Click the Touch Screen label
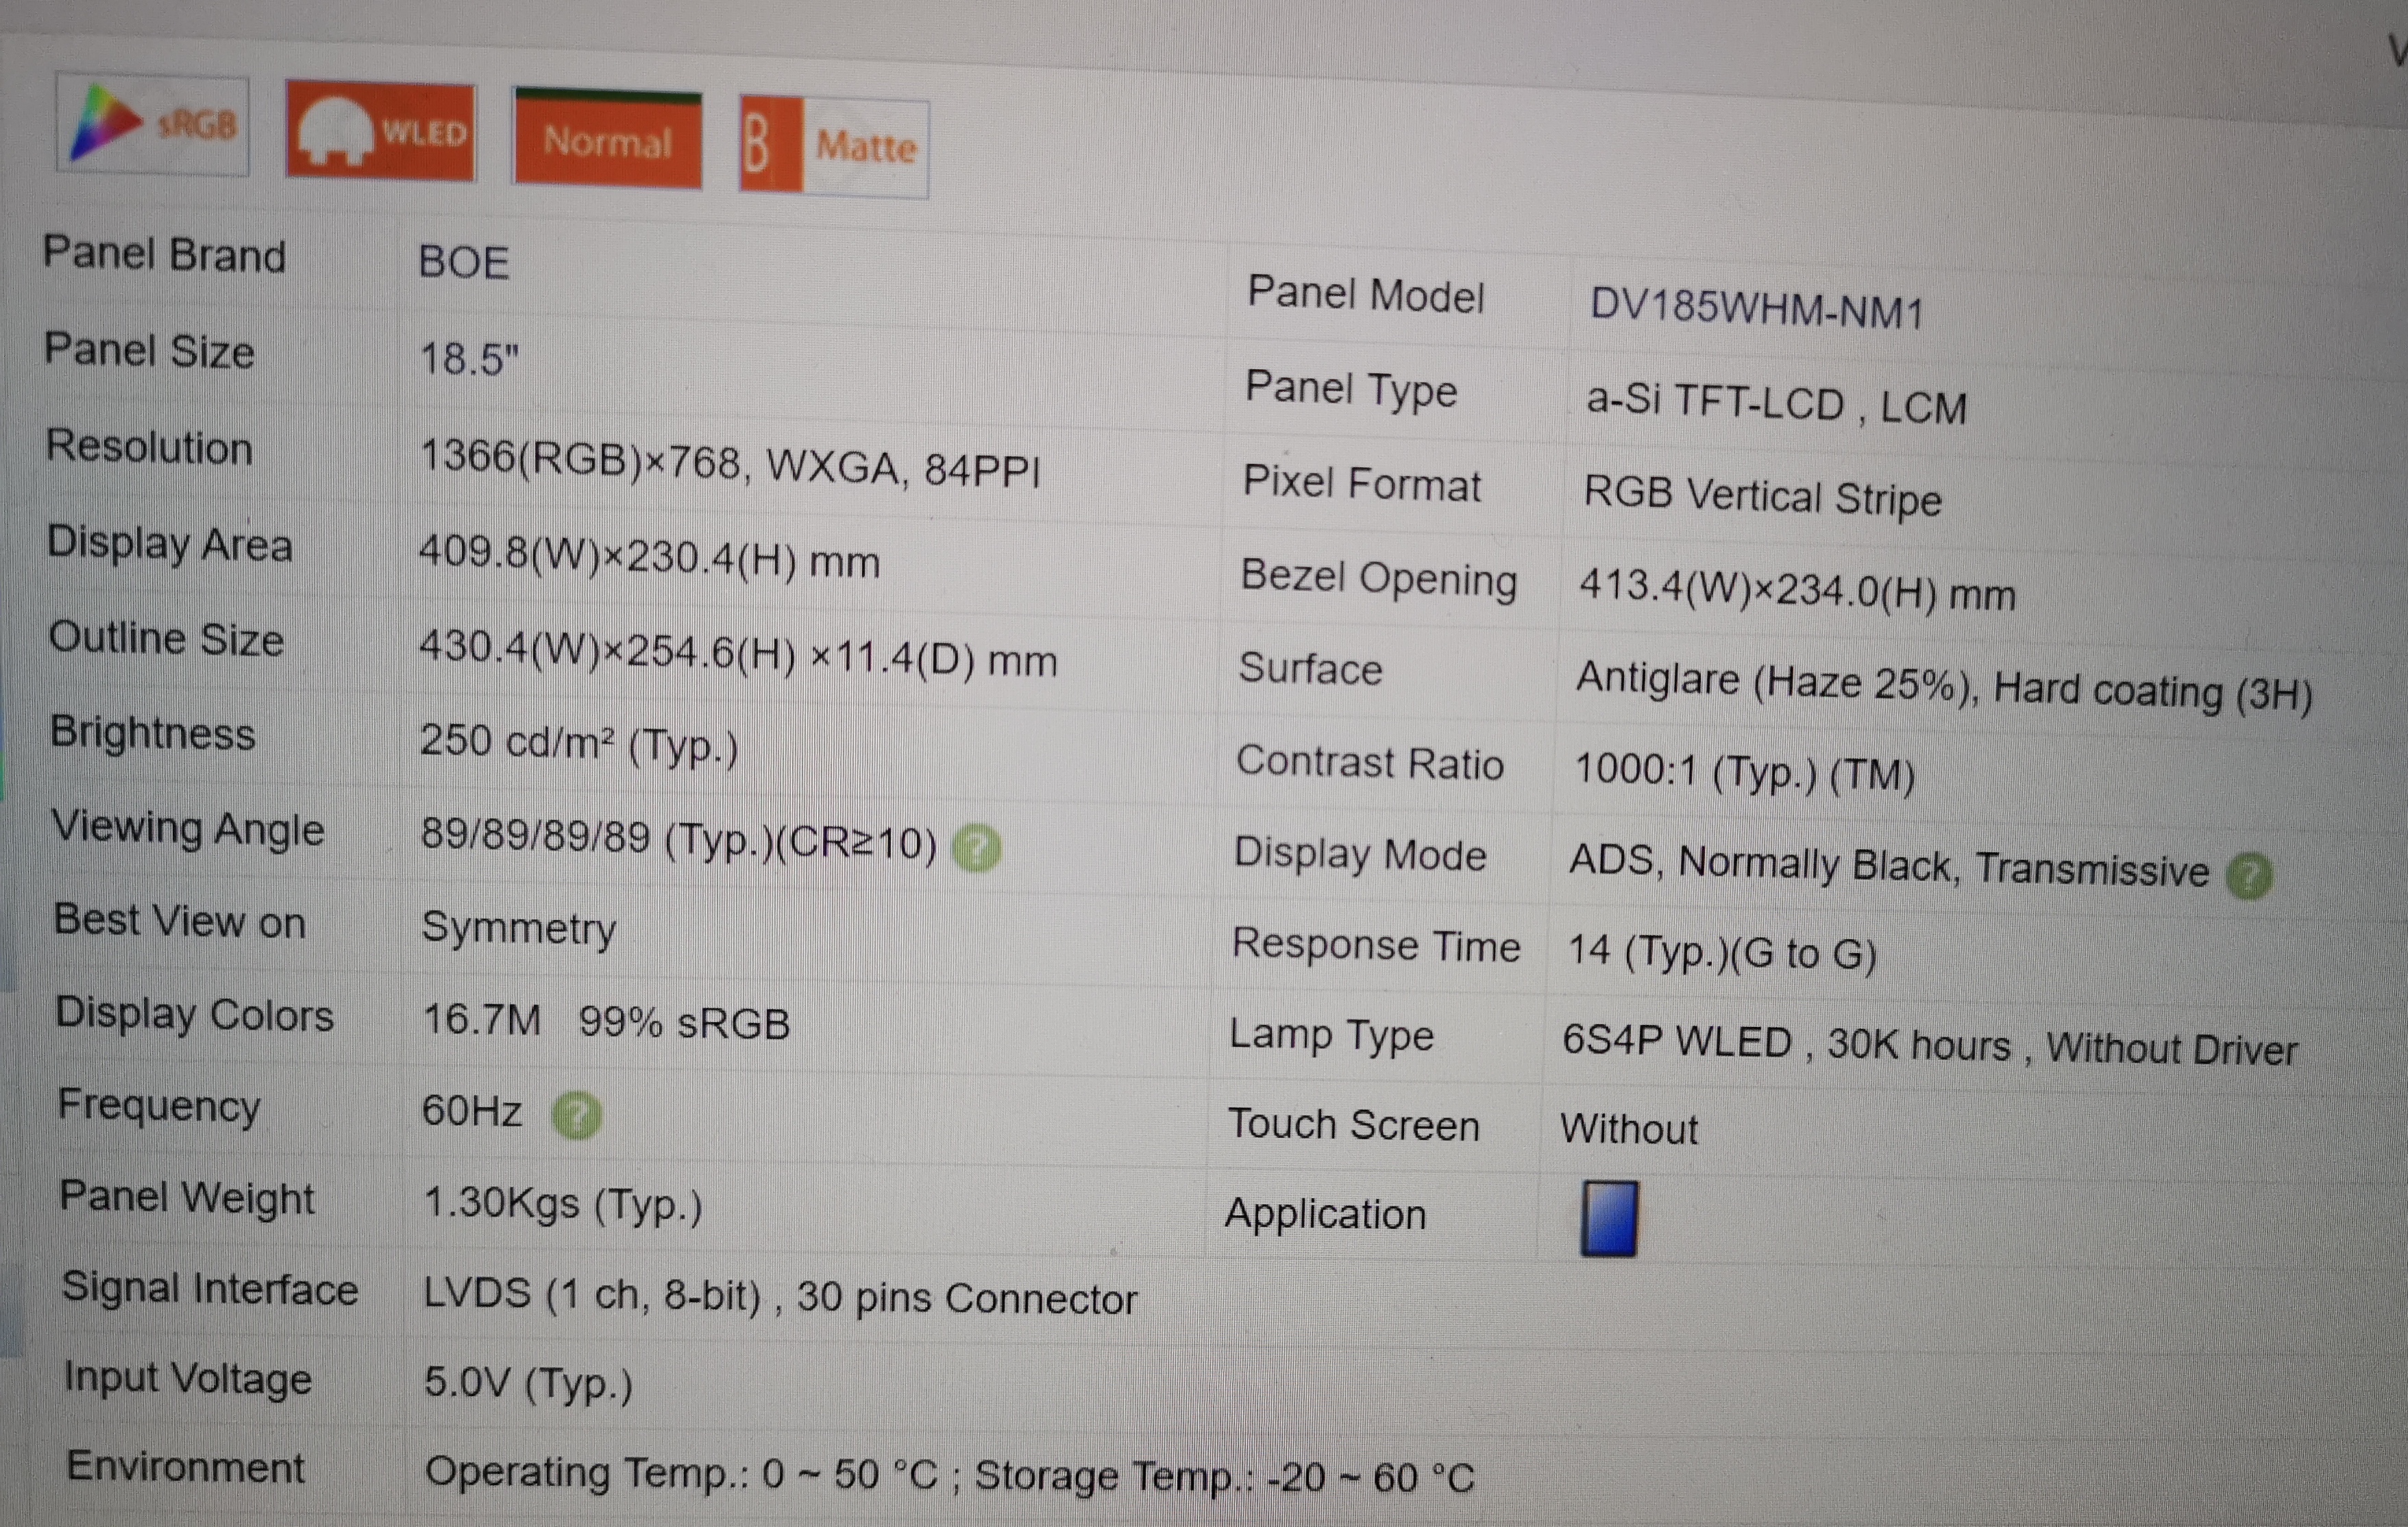The height and width of the screenshot is (1527, 2408). pyautogui.click(x=1354, y=1124)
